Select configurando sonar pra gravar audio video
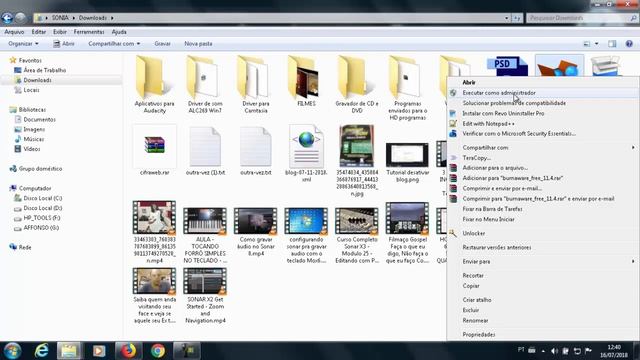The image size is (640, 360). pyautogui.click(x=306, y=235)
